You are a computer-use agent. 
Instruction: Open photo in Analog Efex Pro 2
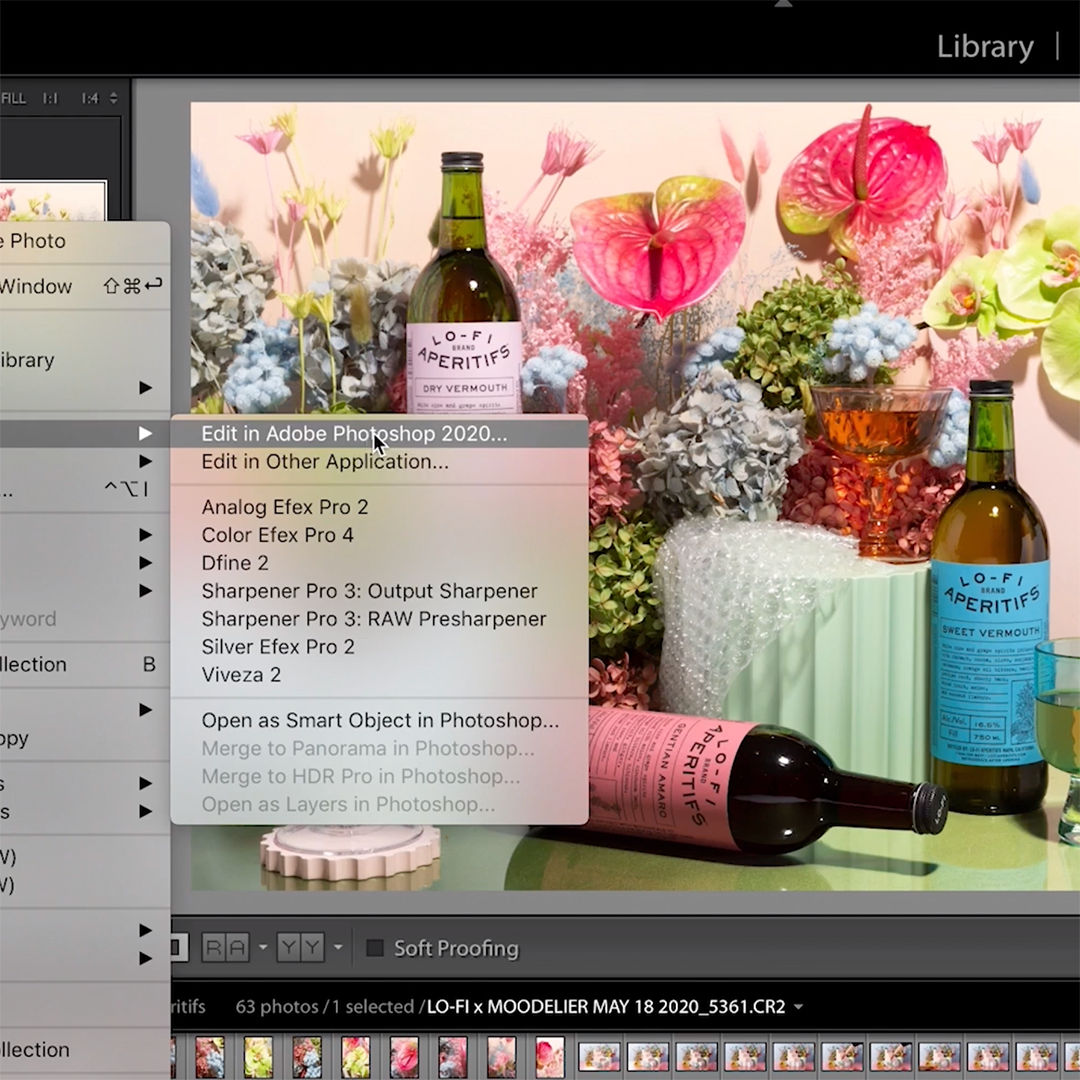[x=380, y=507]
